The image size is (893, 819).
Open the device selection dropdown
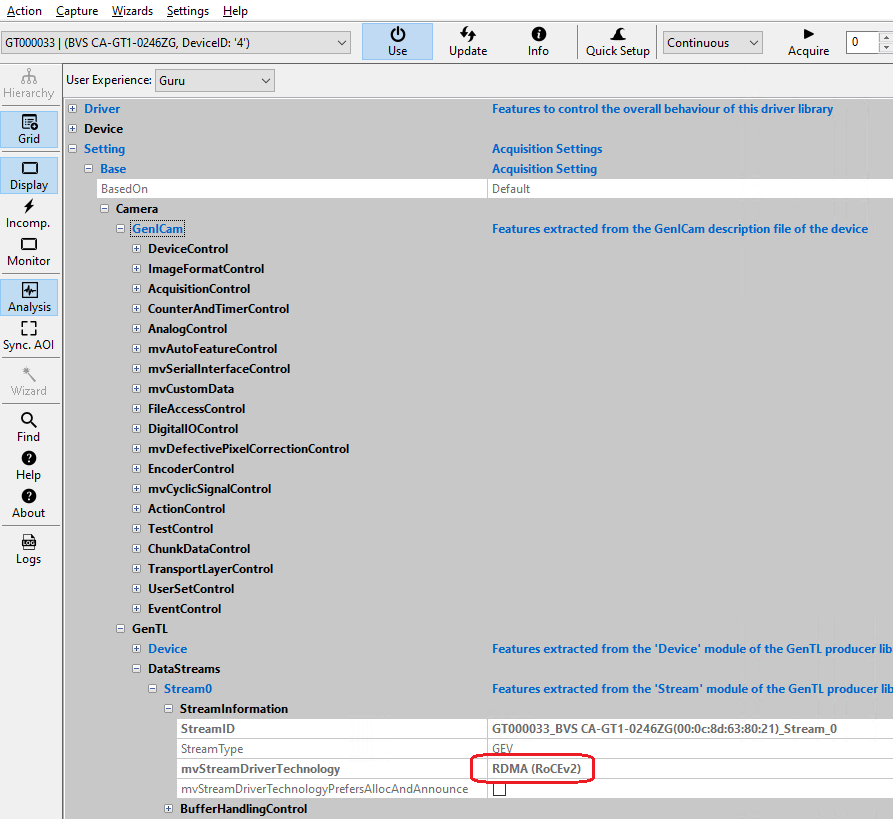pos(176,42)
